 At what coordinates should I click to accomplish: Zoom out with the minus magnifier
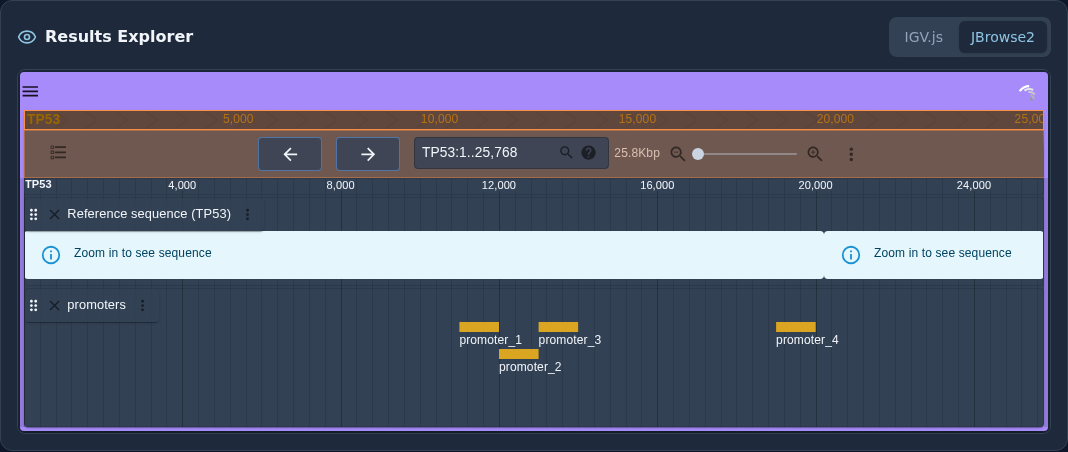[678, 154]
